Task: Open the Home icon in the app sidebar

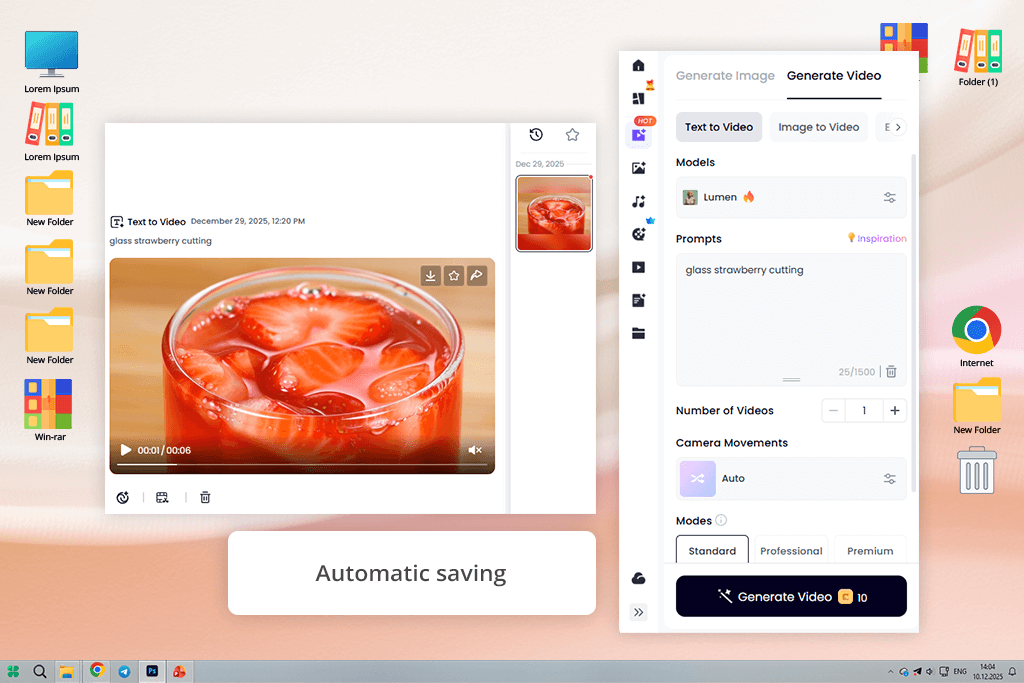Action: click(639, 65)
